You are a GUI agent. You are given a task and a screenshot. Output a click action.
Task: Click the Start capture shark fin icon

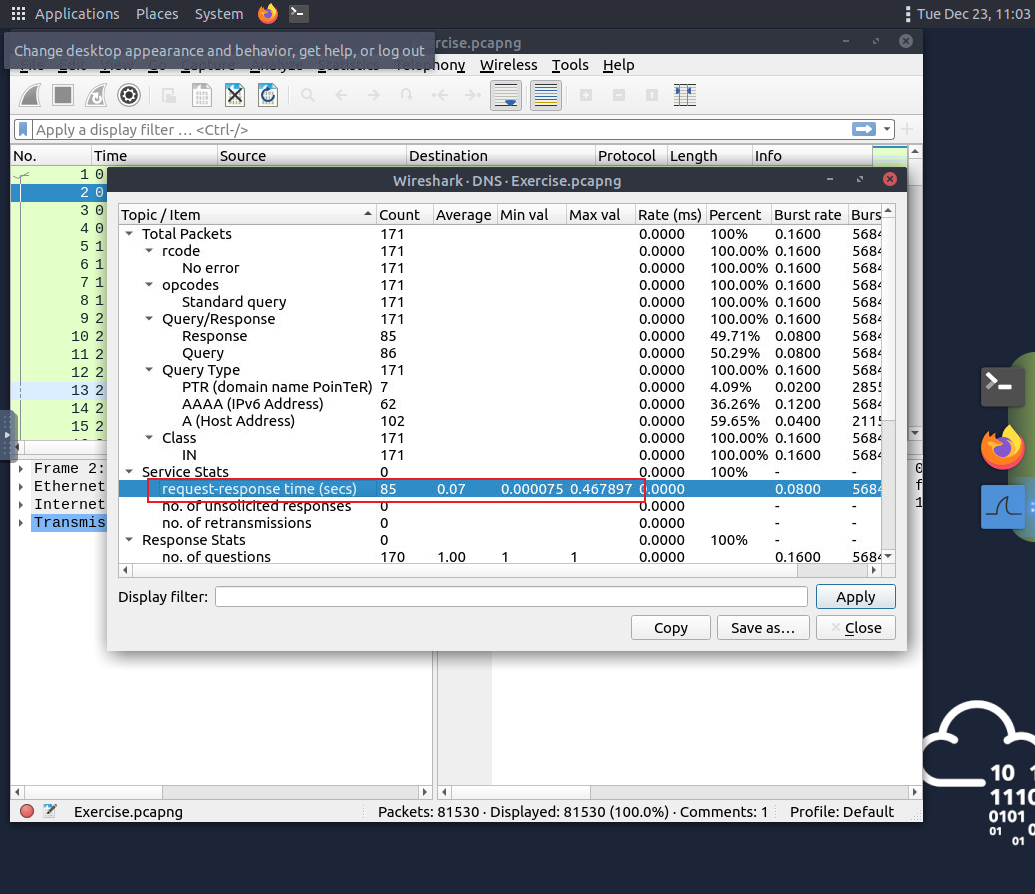30,96
